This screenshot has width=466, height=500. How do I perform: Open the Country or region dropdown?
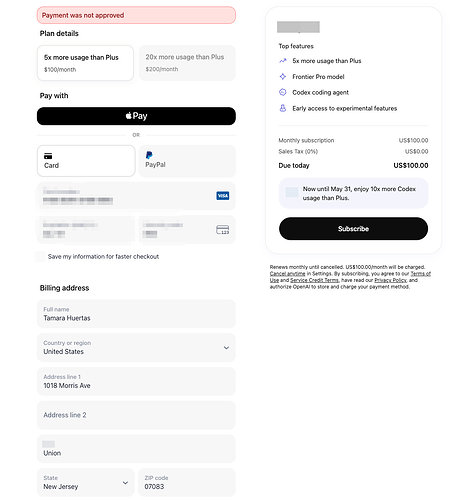tap(136, 347)
